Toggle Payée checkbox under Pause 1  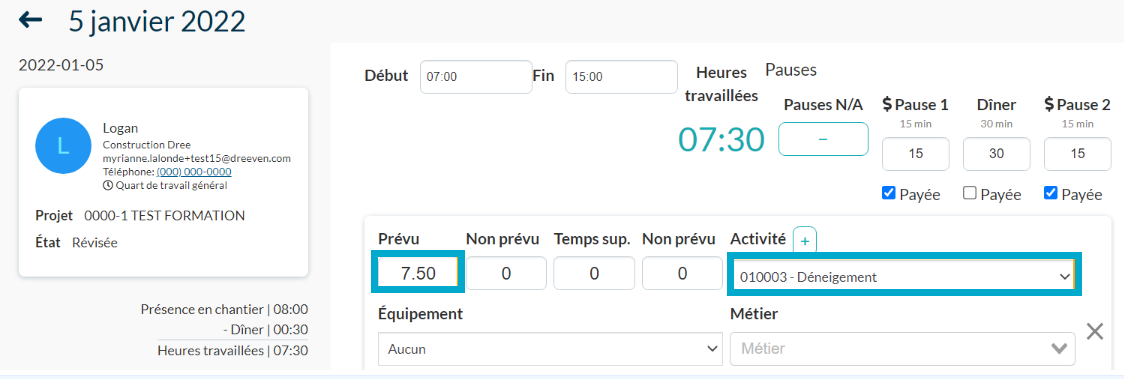click(x=888, y=193)
